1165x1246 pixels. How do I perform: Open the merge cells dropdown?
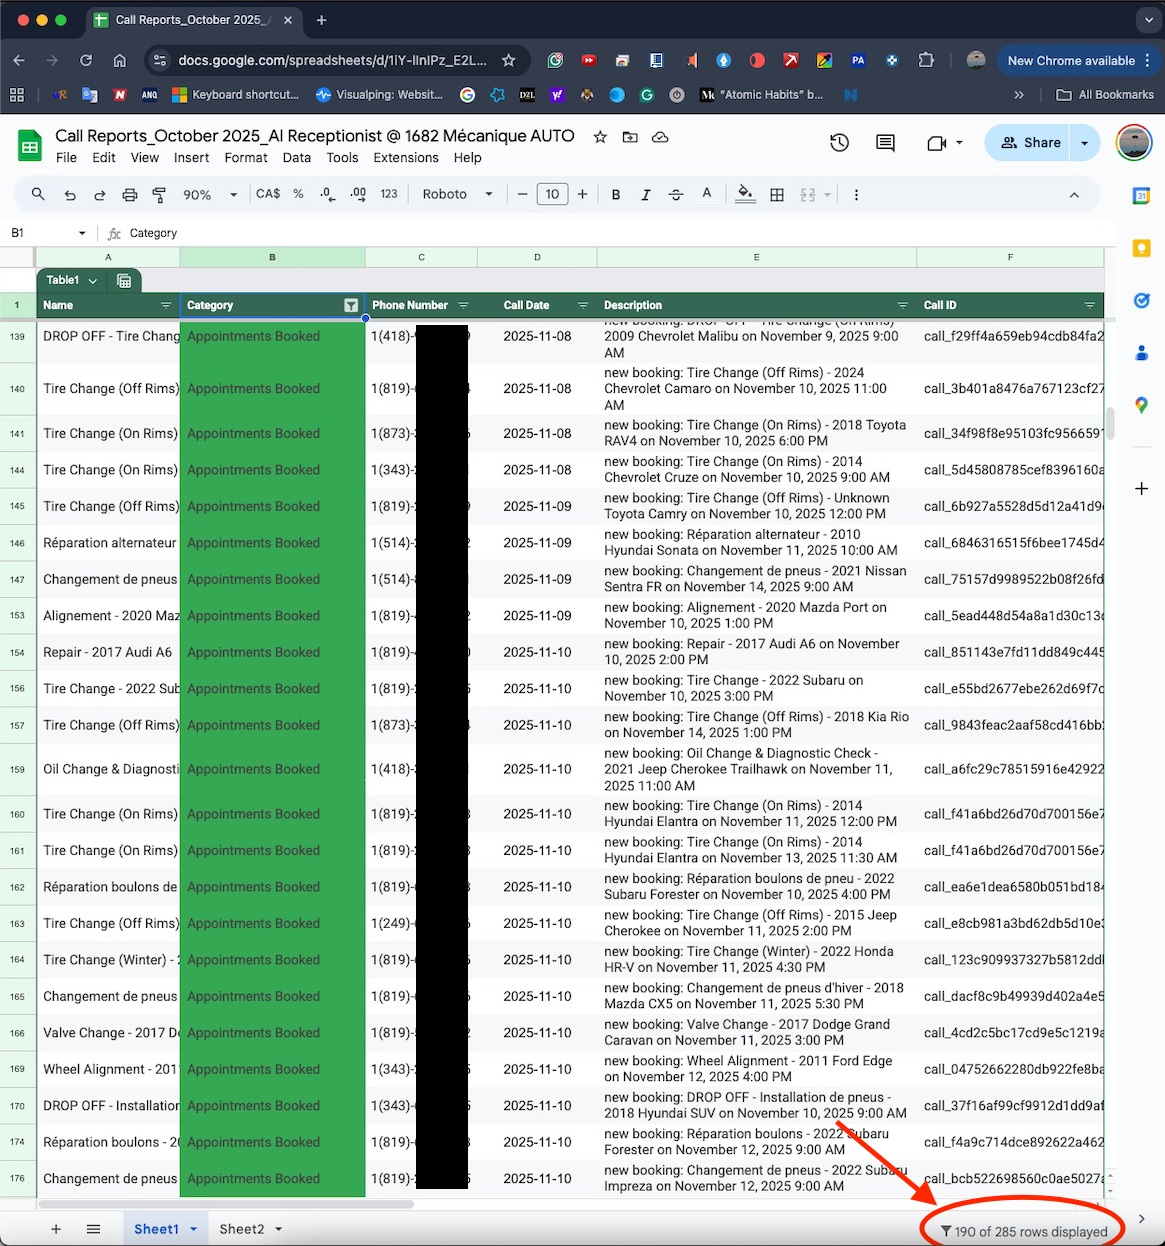(x=815, y=195)
